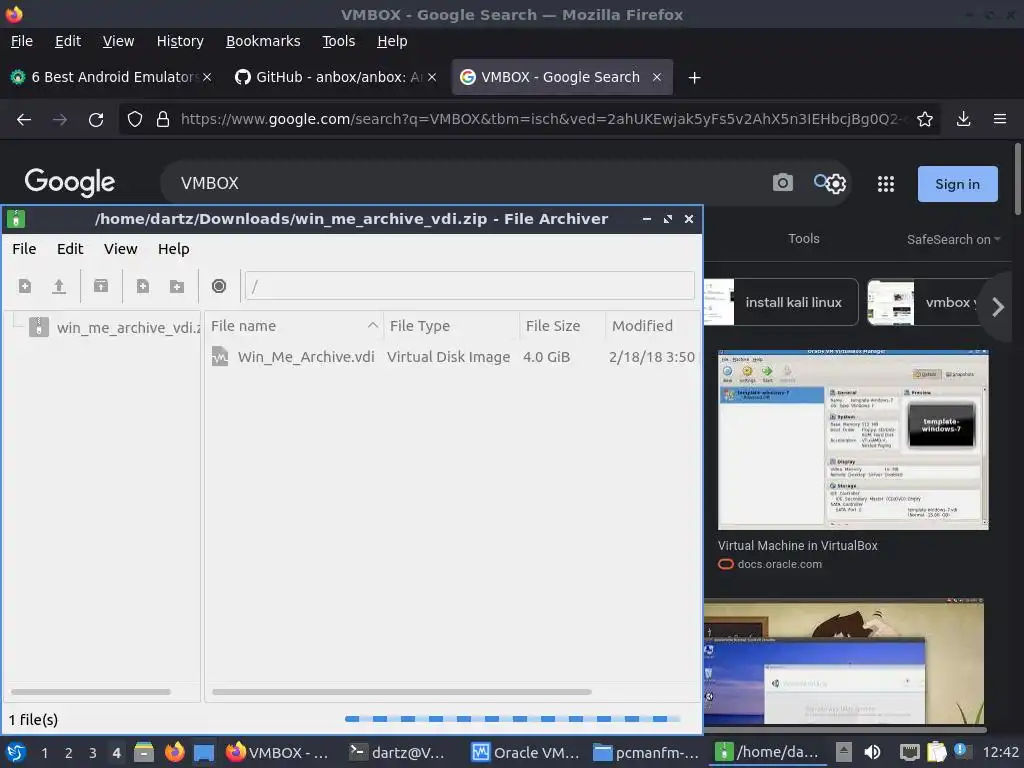The height and width of the screenshot is (768, 1024).
Task: Click the Sign in button
Action: [x=957, y=184]
